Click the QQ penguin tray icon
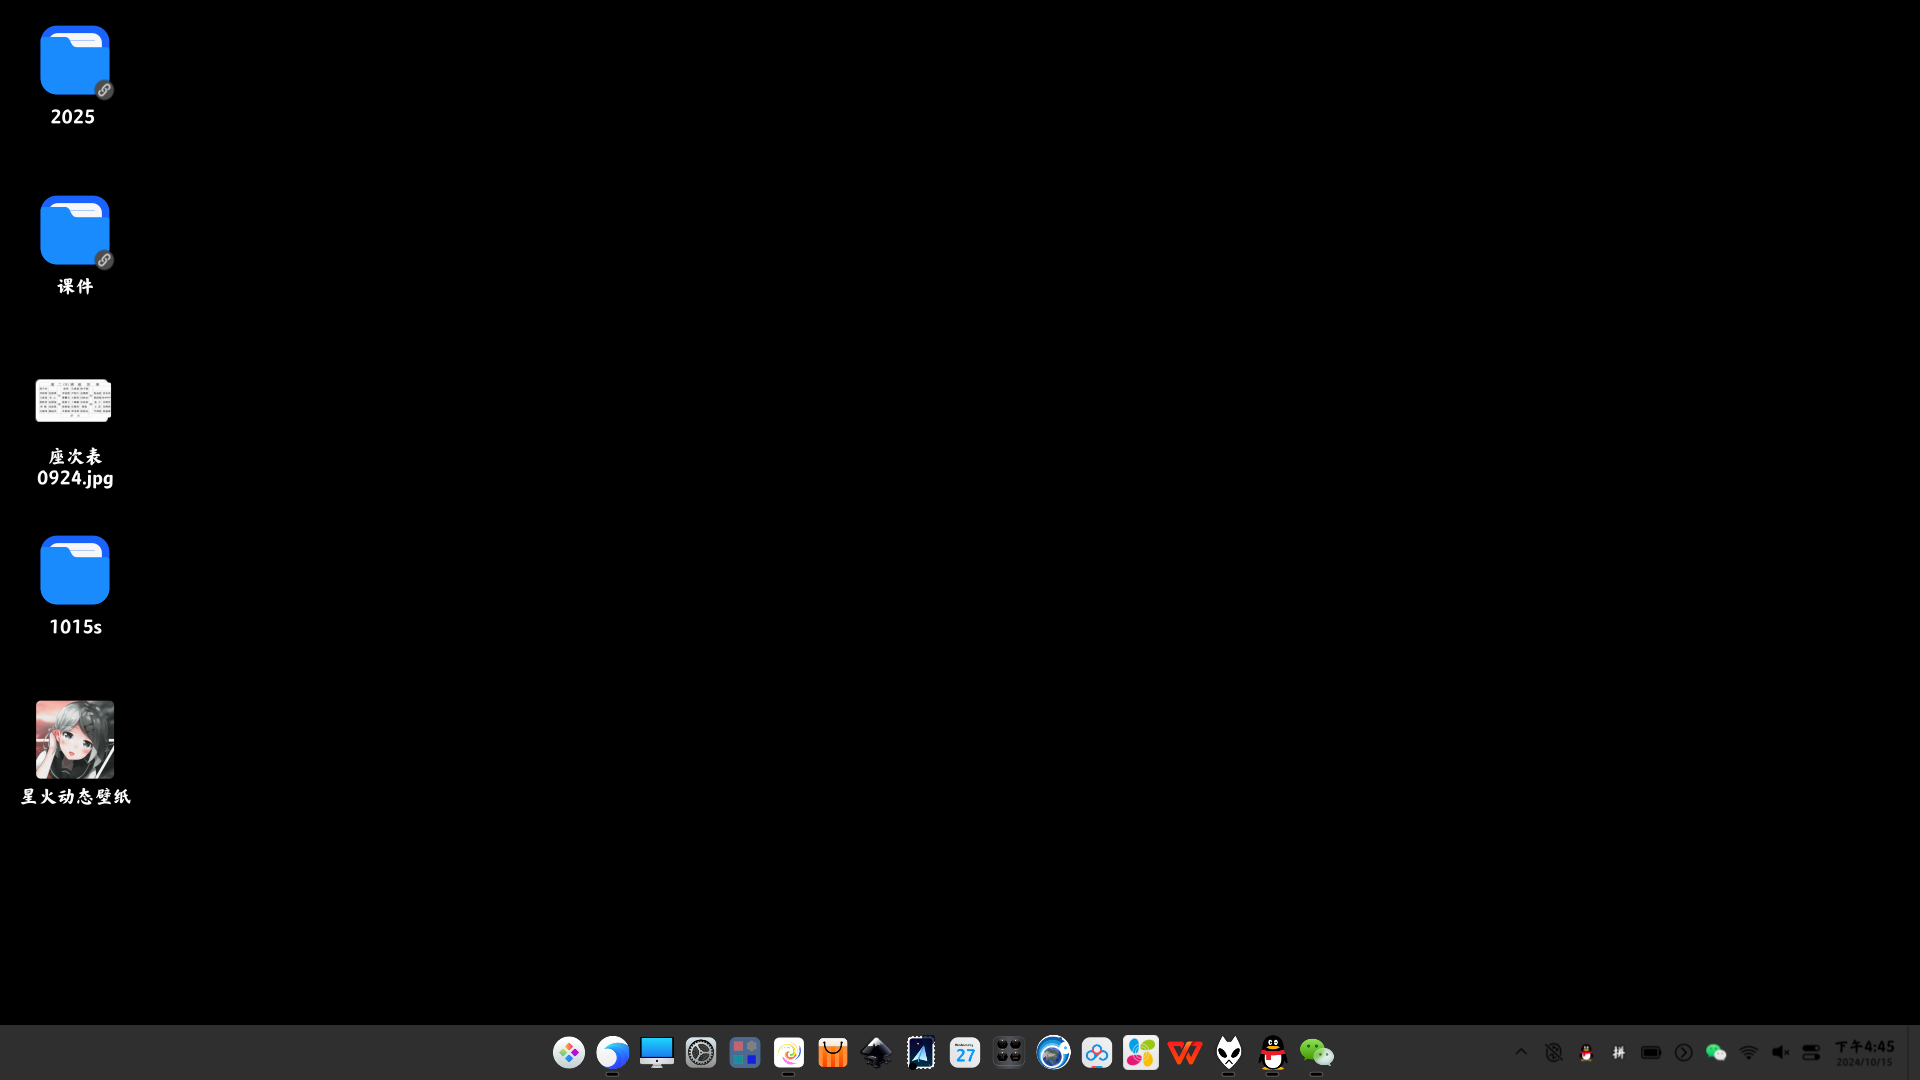 (1586, 1052)
